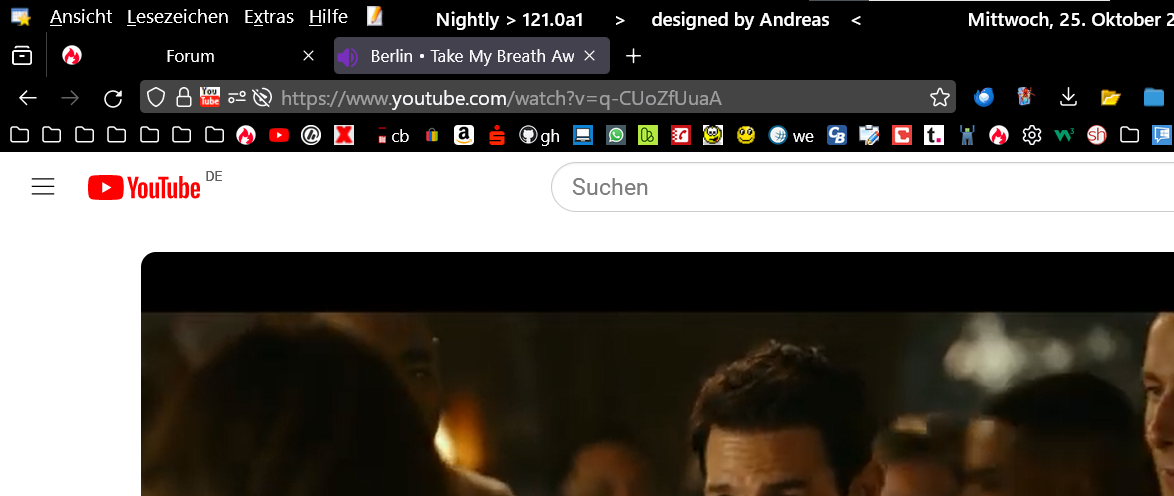This screenshot has height=496, width=1174.
Task: Open a new tab with plus button
Action: pos(633,56)
